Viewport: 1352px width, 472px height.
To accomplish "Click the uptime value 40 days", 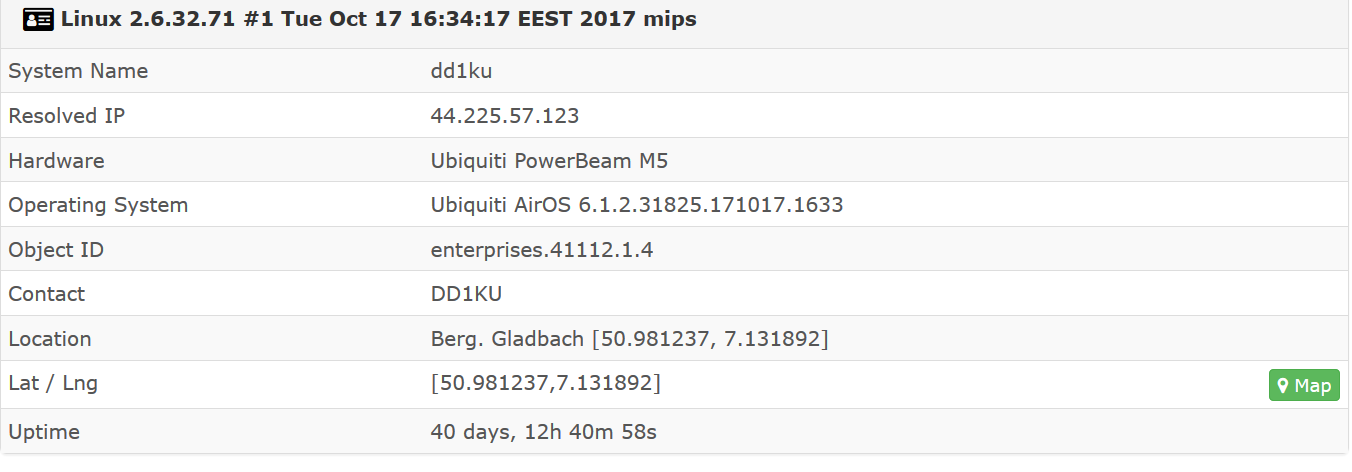I will point(543,433).
